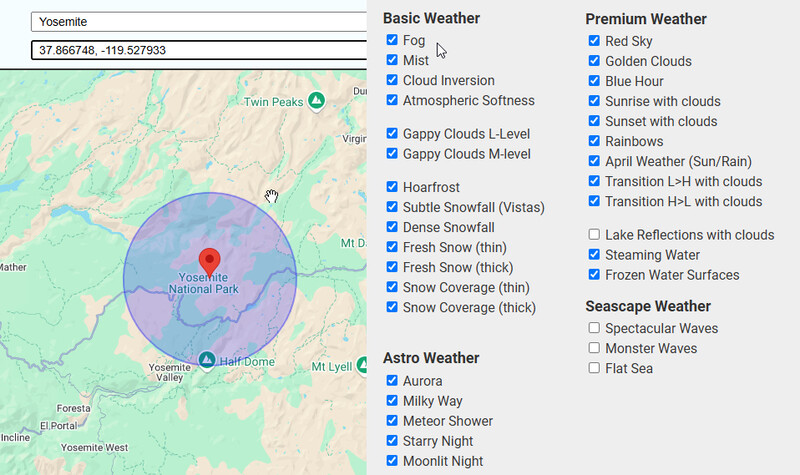Toggle the Cloud Inversion checkbox
The image size is (800, 475).
[x=392, y=80]
